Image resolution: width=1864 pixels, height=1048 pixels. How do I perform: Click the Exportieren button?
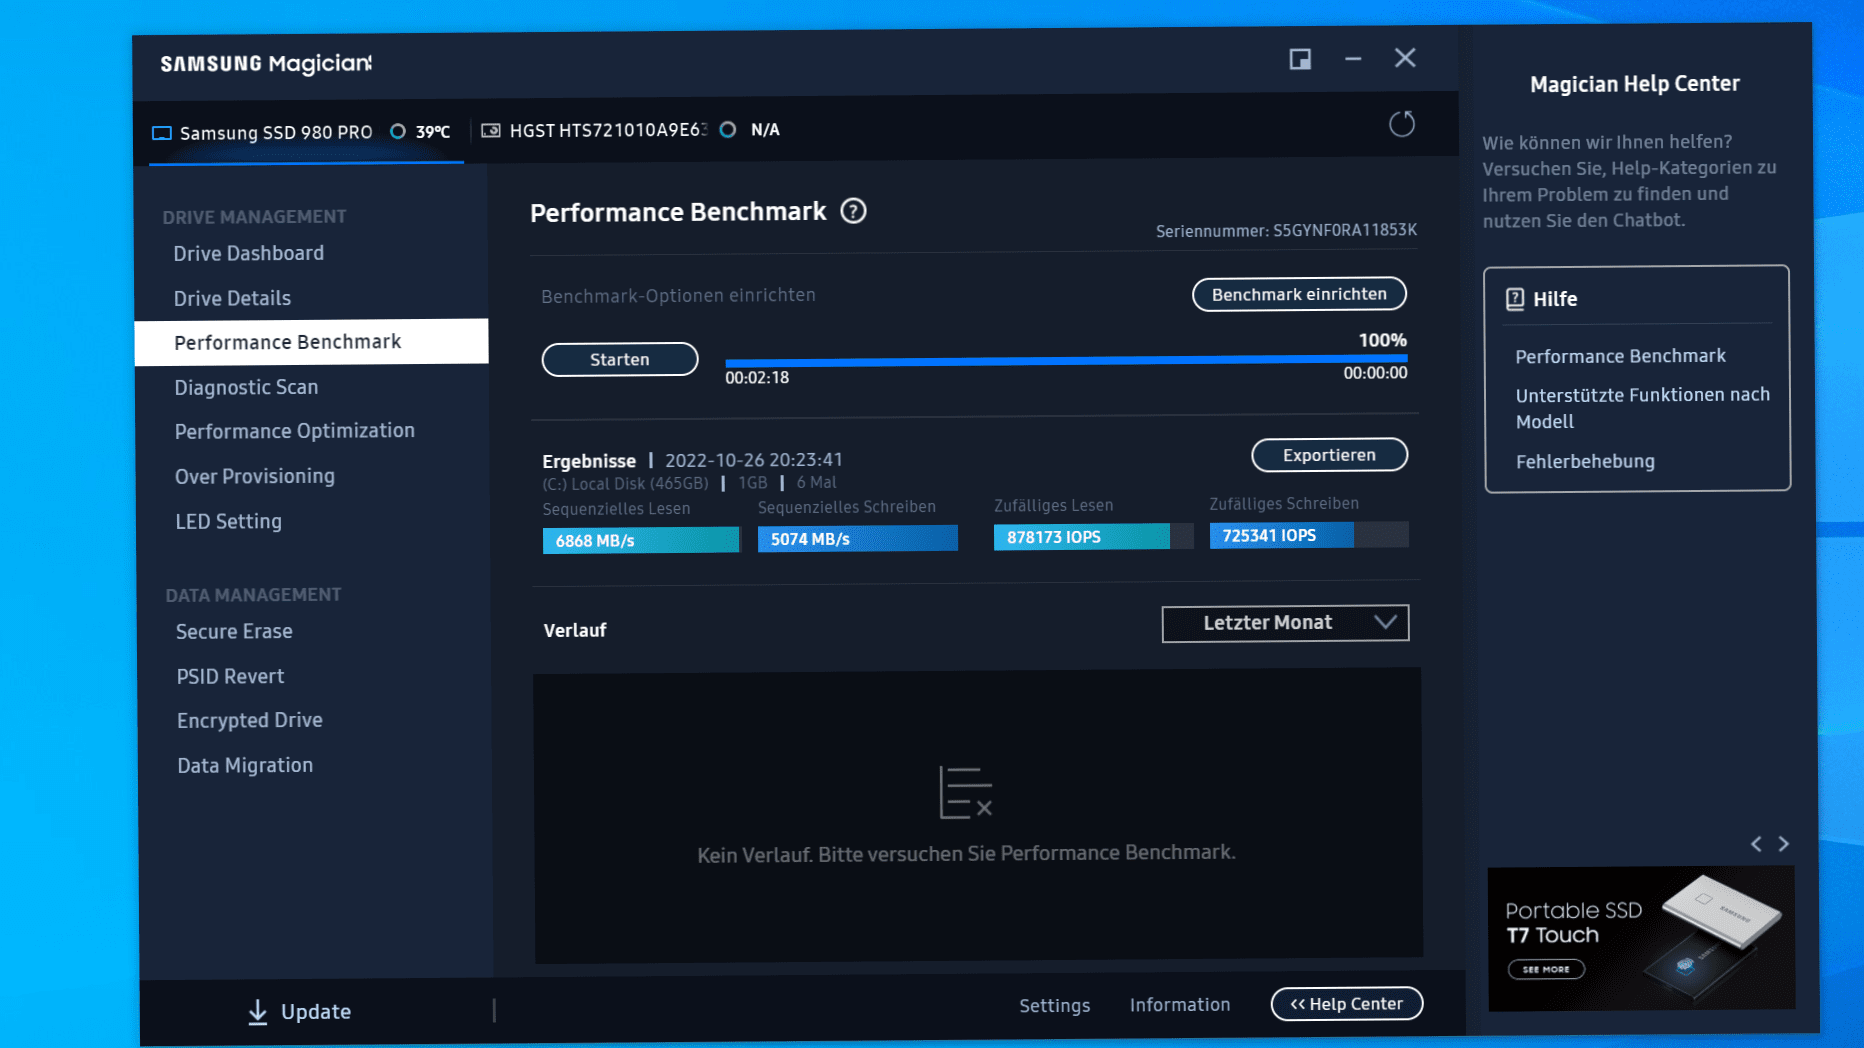tap(1329, 455)
